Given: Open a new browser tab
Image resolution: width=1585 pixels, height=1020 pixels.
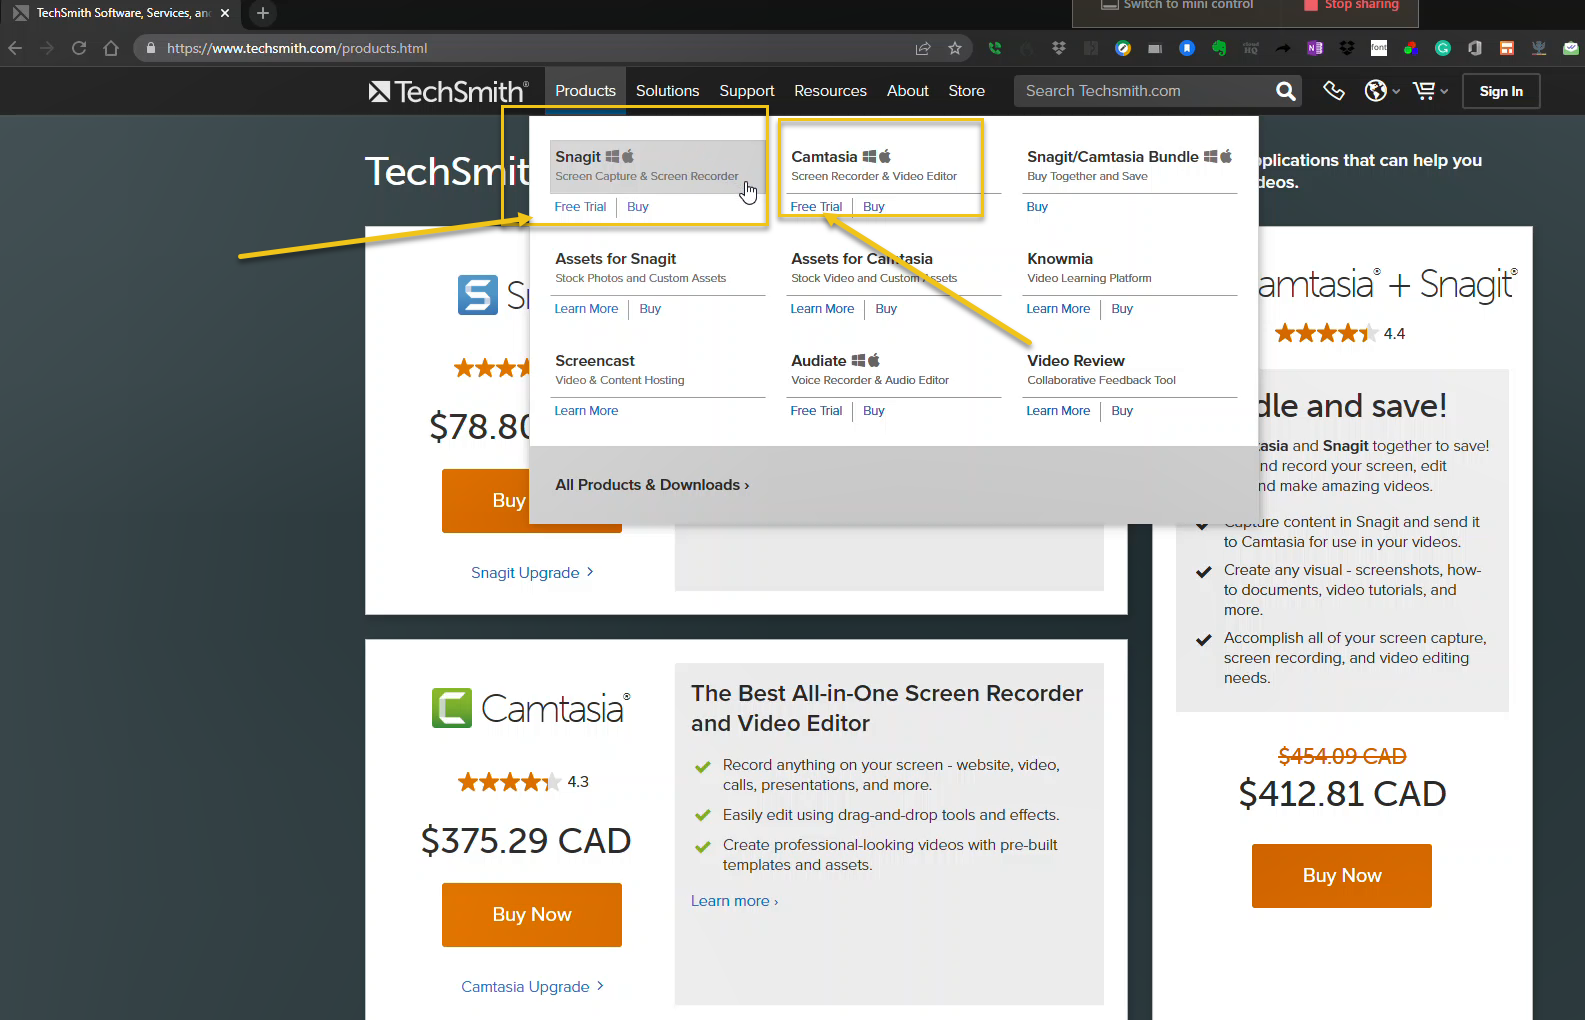Looking at the screenshot, I should pyautogui.click(x=263, y=13).
